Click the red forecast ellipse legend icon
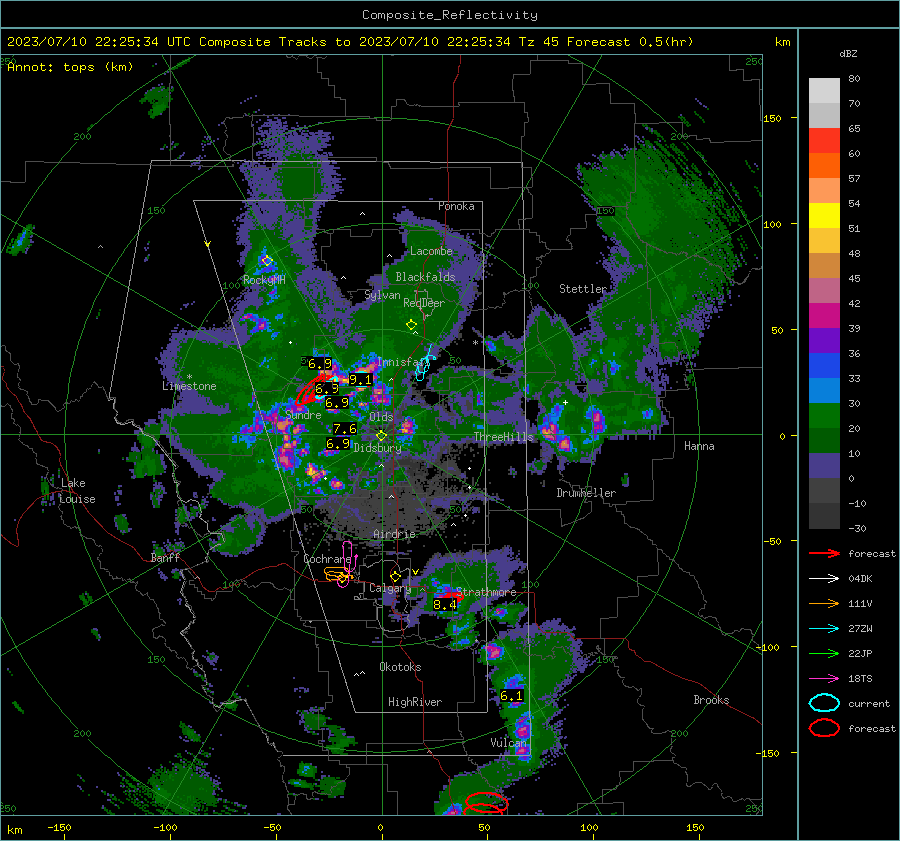Image resolution: width=900 pixels, height=841 pixels. click(824, 728)
